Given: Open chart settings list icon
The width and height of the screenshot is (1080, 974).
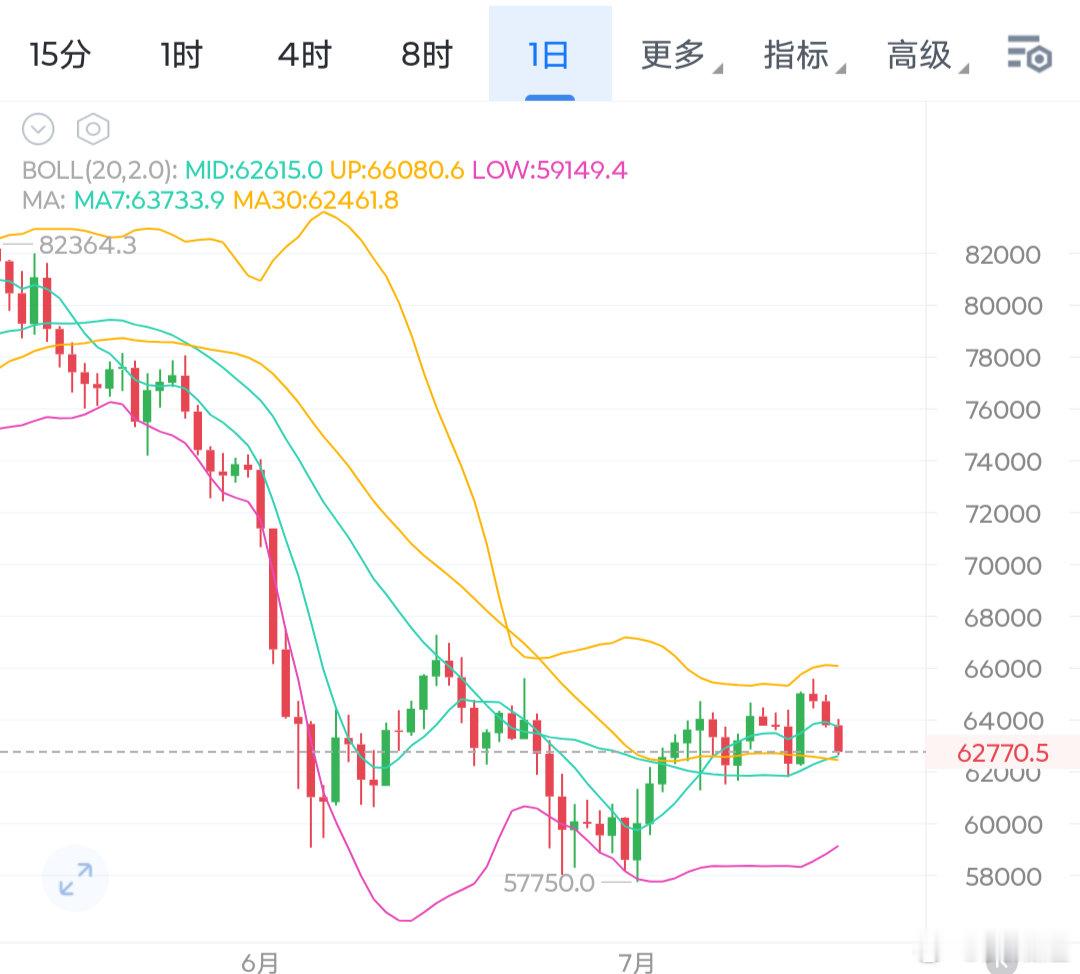Looking at the screenshot, I should click(x=1030, y=54).
